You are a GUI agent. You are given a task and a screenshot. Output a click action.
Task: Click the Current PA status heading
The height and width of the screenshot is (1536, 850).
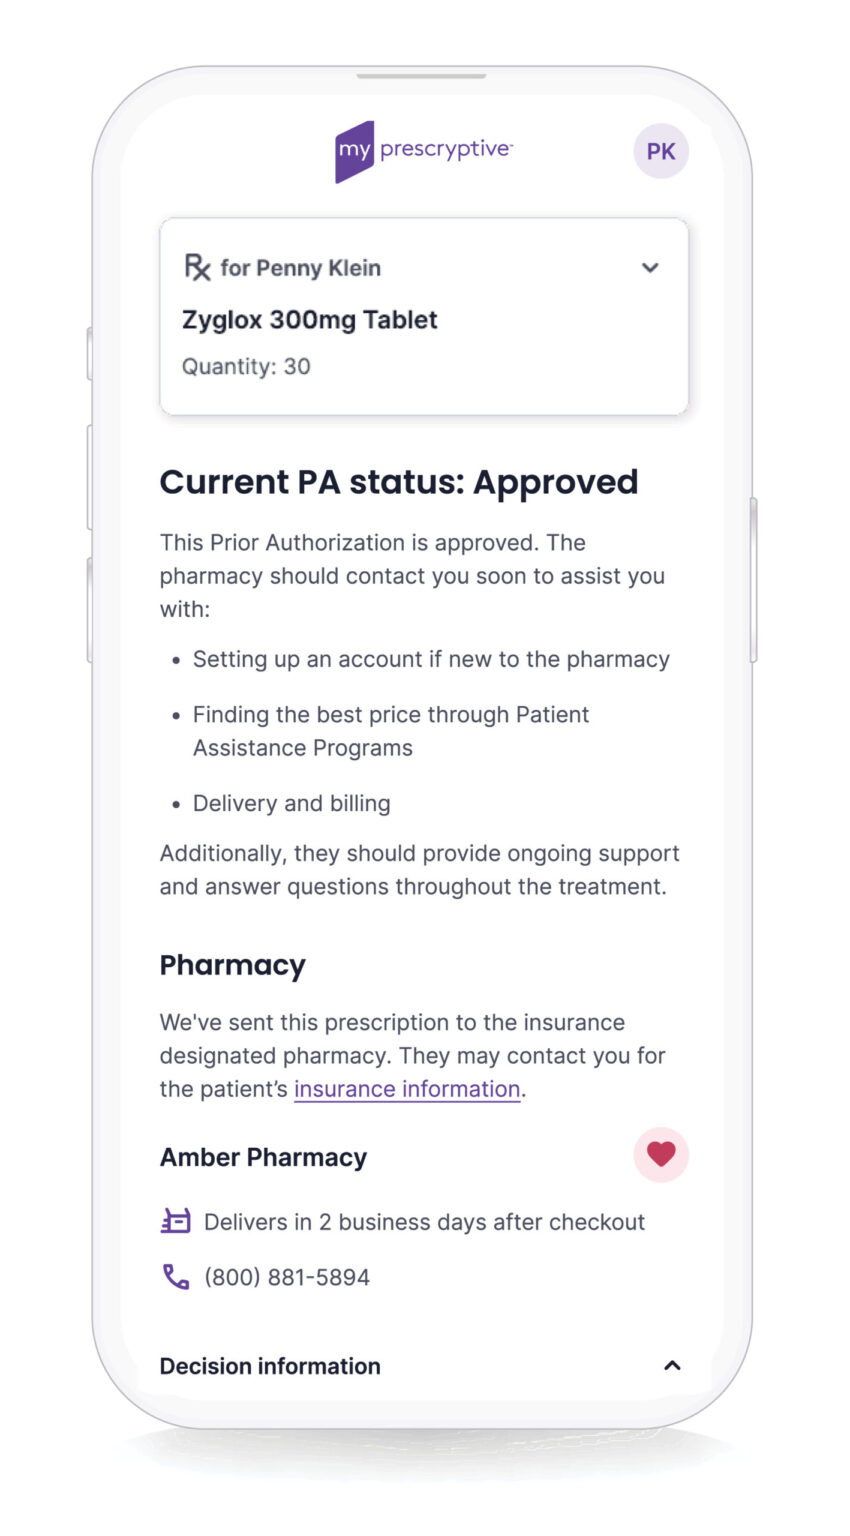[398, 482]
